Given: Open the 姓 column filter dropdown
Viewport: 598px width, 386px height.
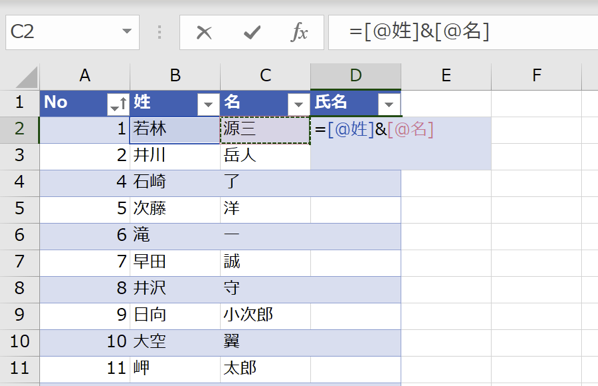Looking at the screenshot, I should point(208,104).
